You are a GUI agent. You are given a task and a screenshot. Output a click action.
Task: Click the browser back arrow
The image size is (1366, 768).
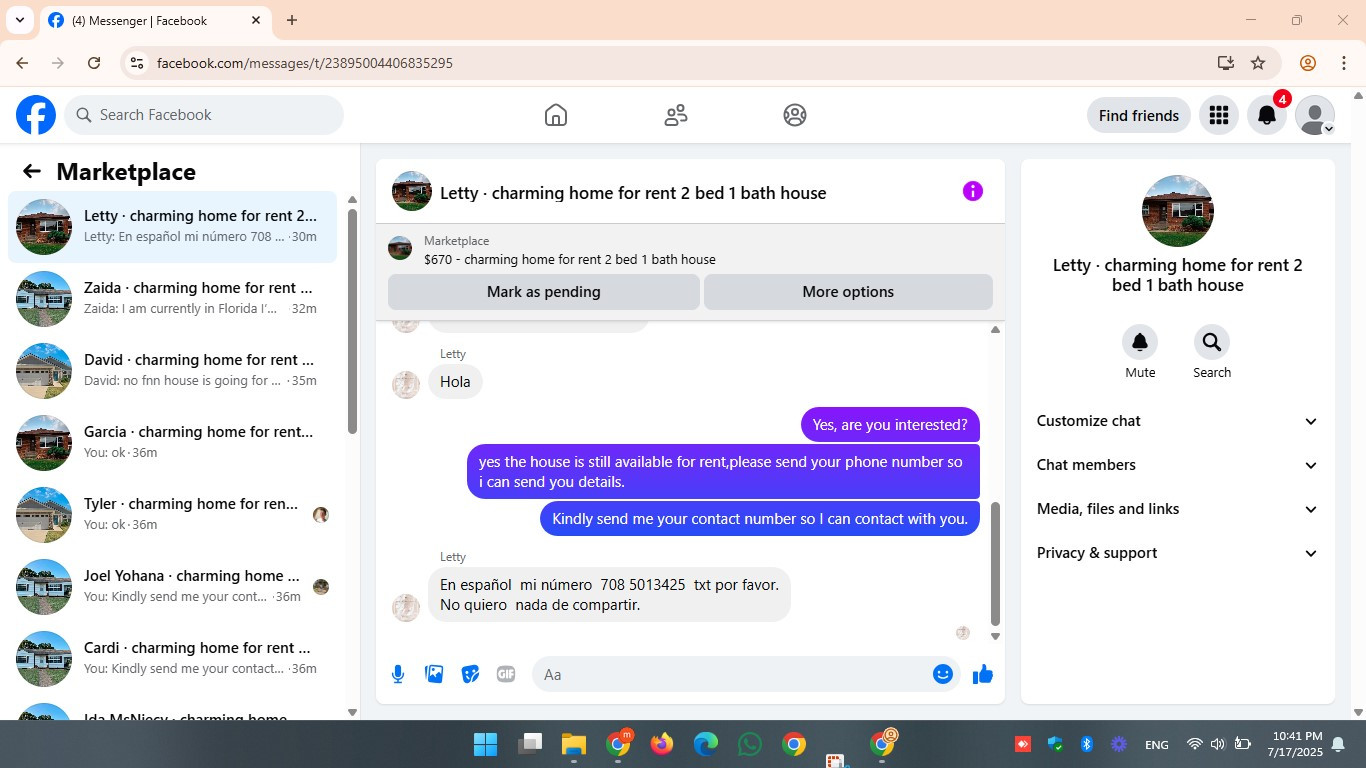coord(22,63)
